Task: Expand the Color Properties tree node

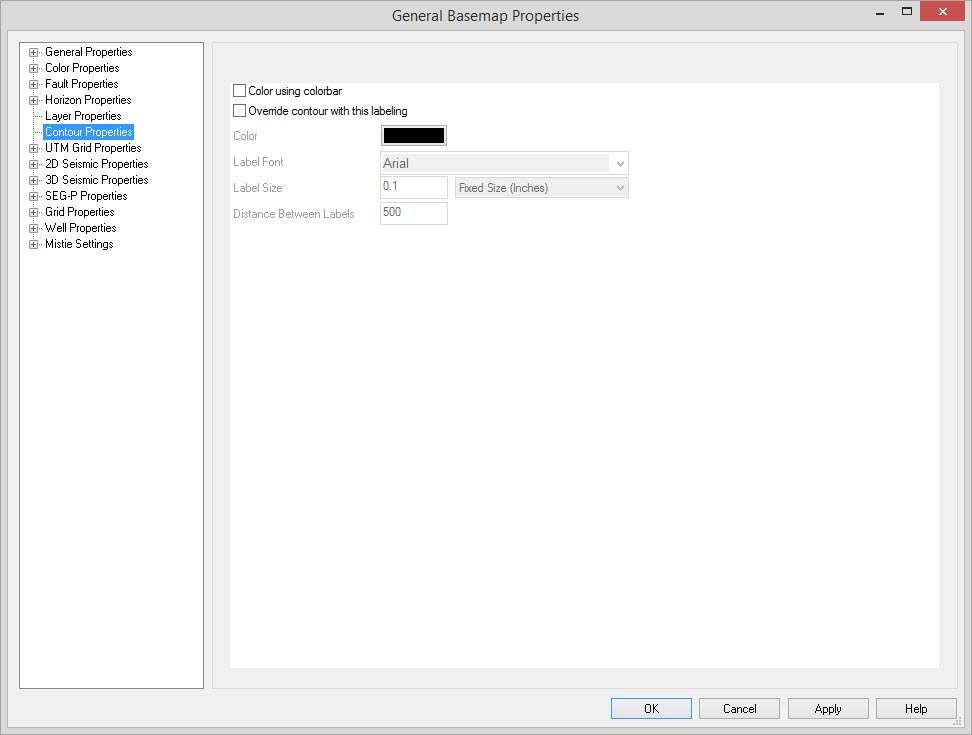Action: [x=34, y=68]
